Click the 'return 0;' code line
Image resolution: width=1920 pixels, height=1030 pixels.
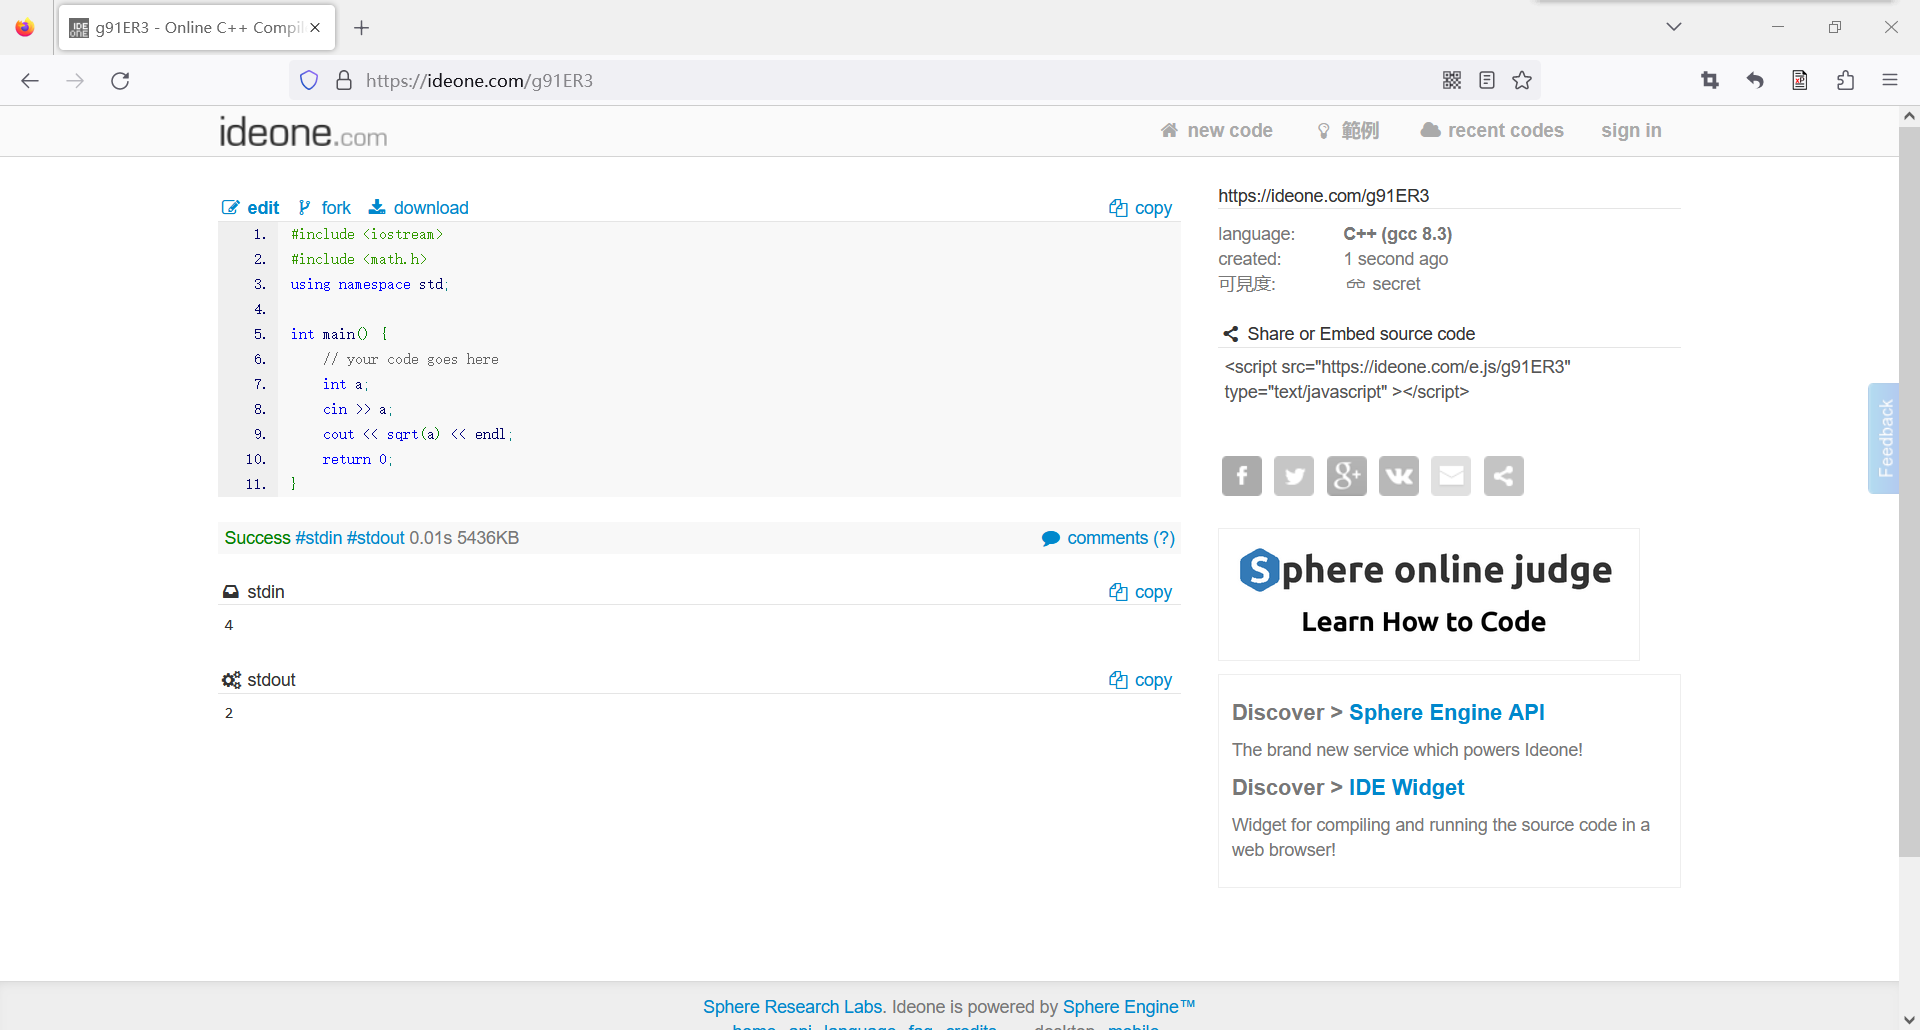point(357,459)
